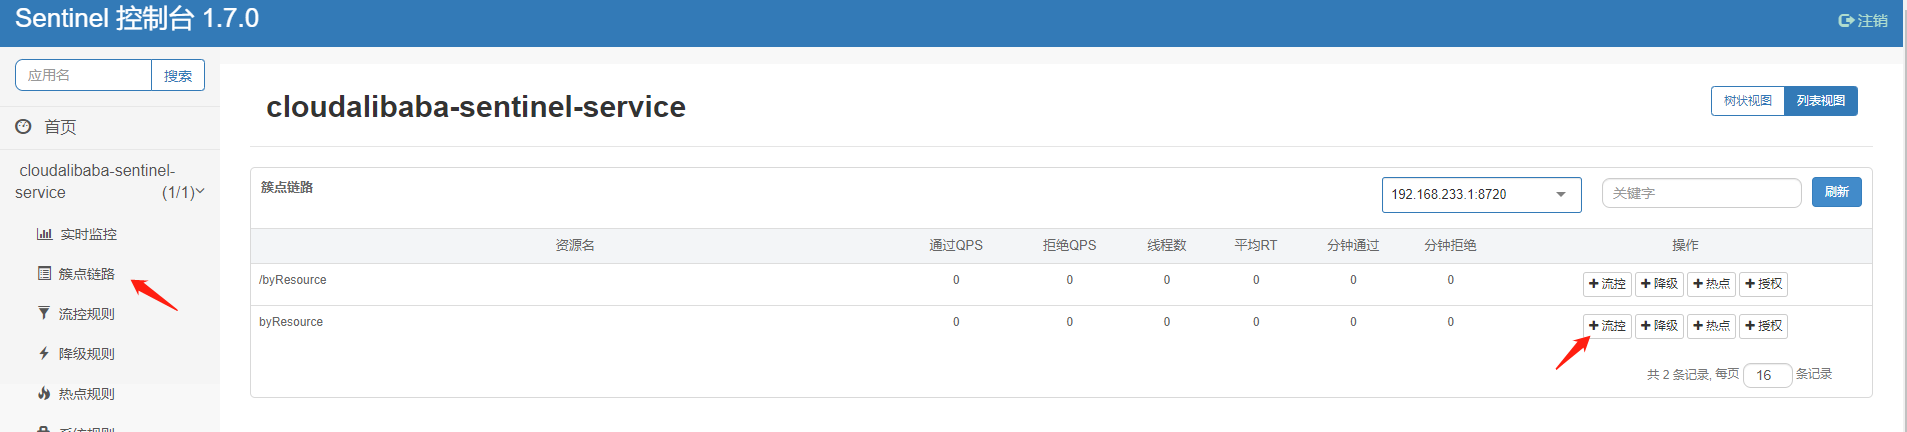This screenshot has width=1907, height=432.
Task: Click the 刷新 refresh button
Action: tap(1836, 192)
